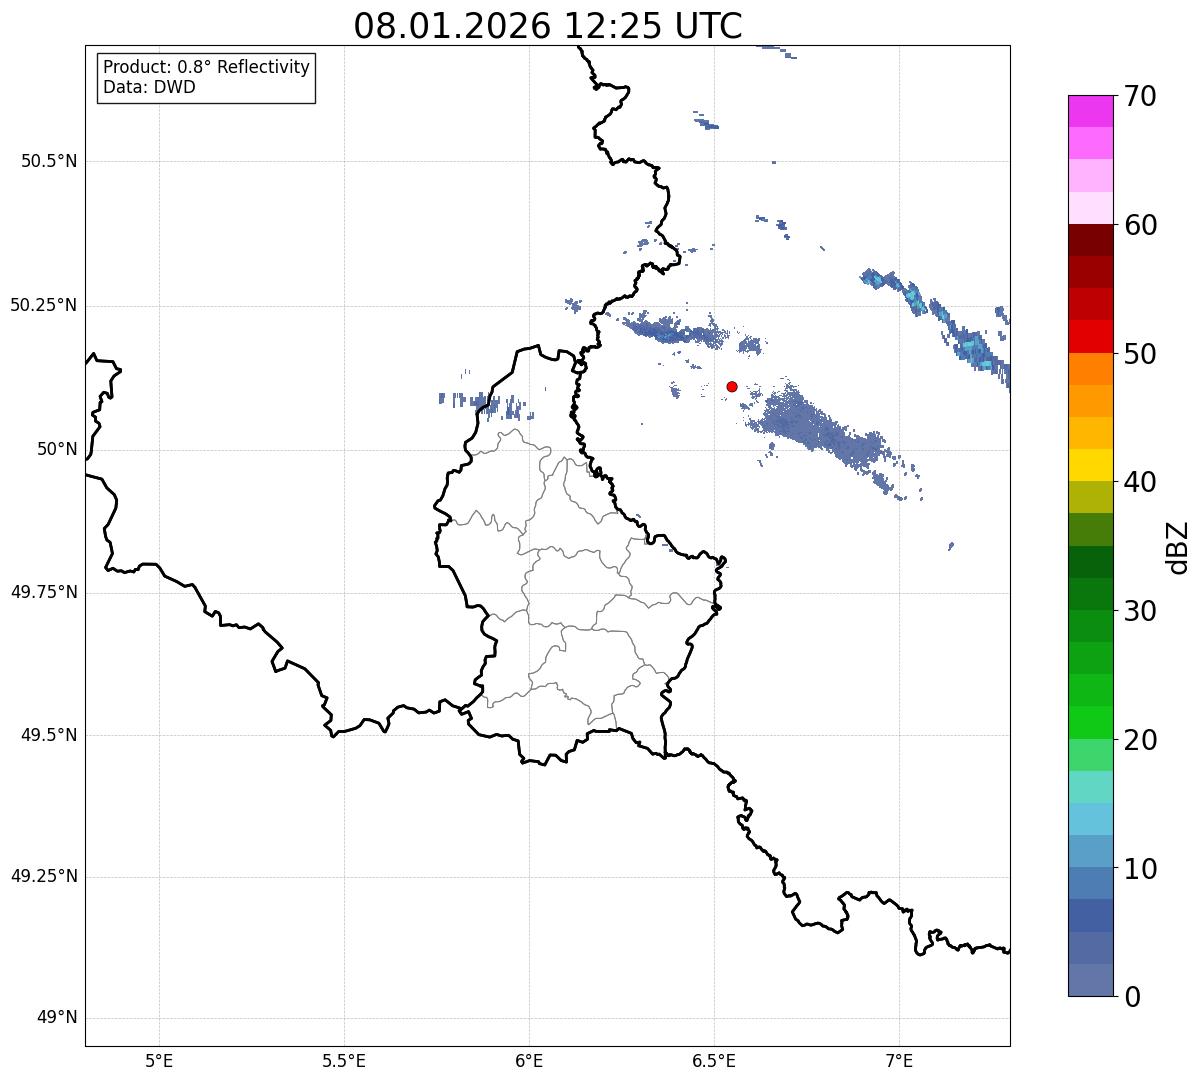This screenshot has height=1081, width=1202.
Task: Click the dark maroon colorbar segment below 60
Action: tap(1090, 240)
